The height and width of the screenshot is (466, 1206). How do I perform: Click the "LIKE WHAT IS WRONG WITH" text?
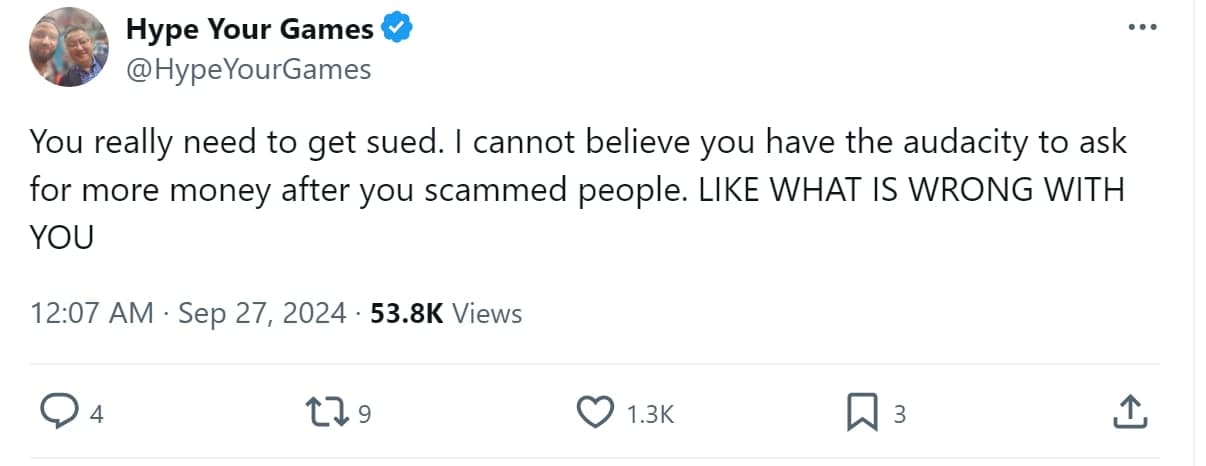click(910, 190)
